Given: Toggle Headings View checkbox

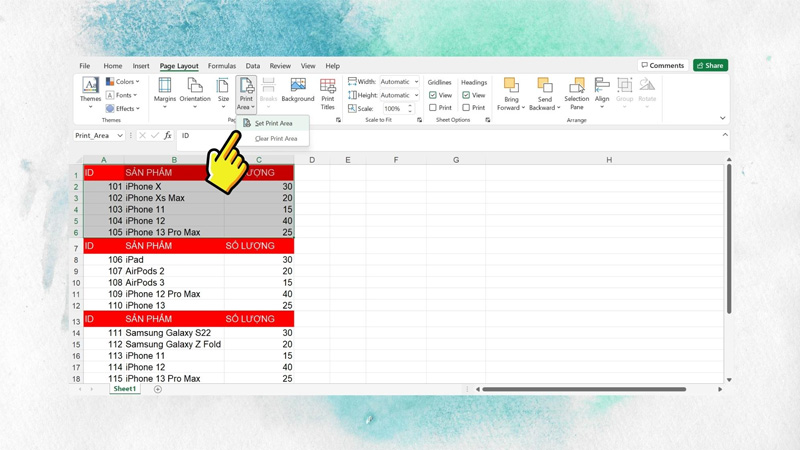Looking at the screenshot, I should click(x=466, y=95).
